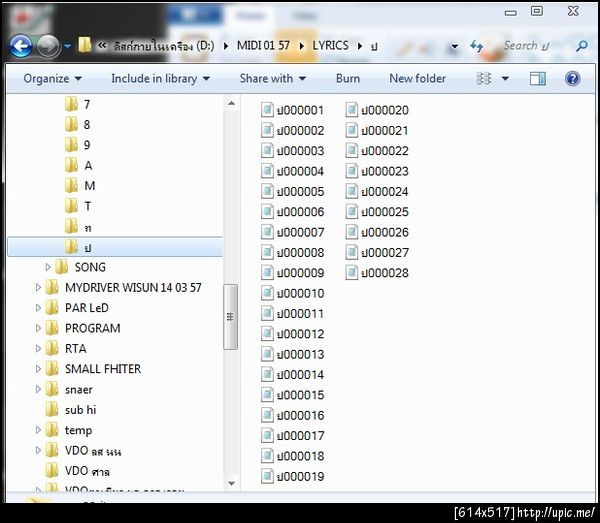The height and width of the screenshot is (523, 600).
Task: Expand the temp folder
Action: click(38, 430)
